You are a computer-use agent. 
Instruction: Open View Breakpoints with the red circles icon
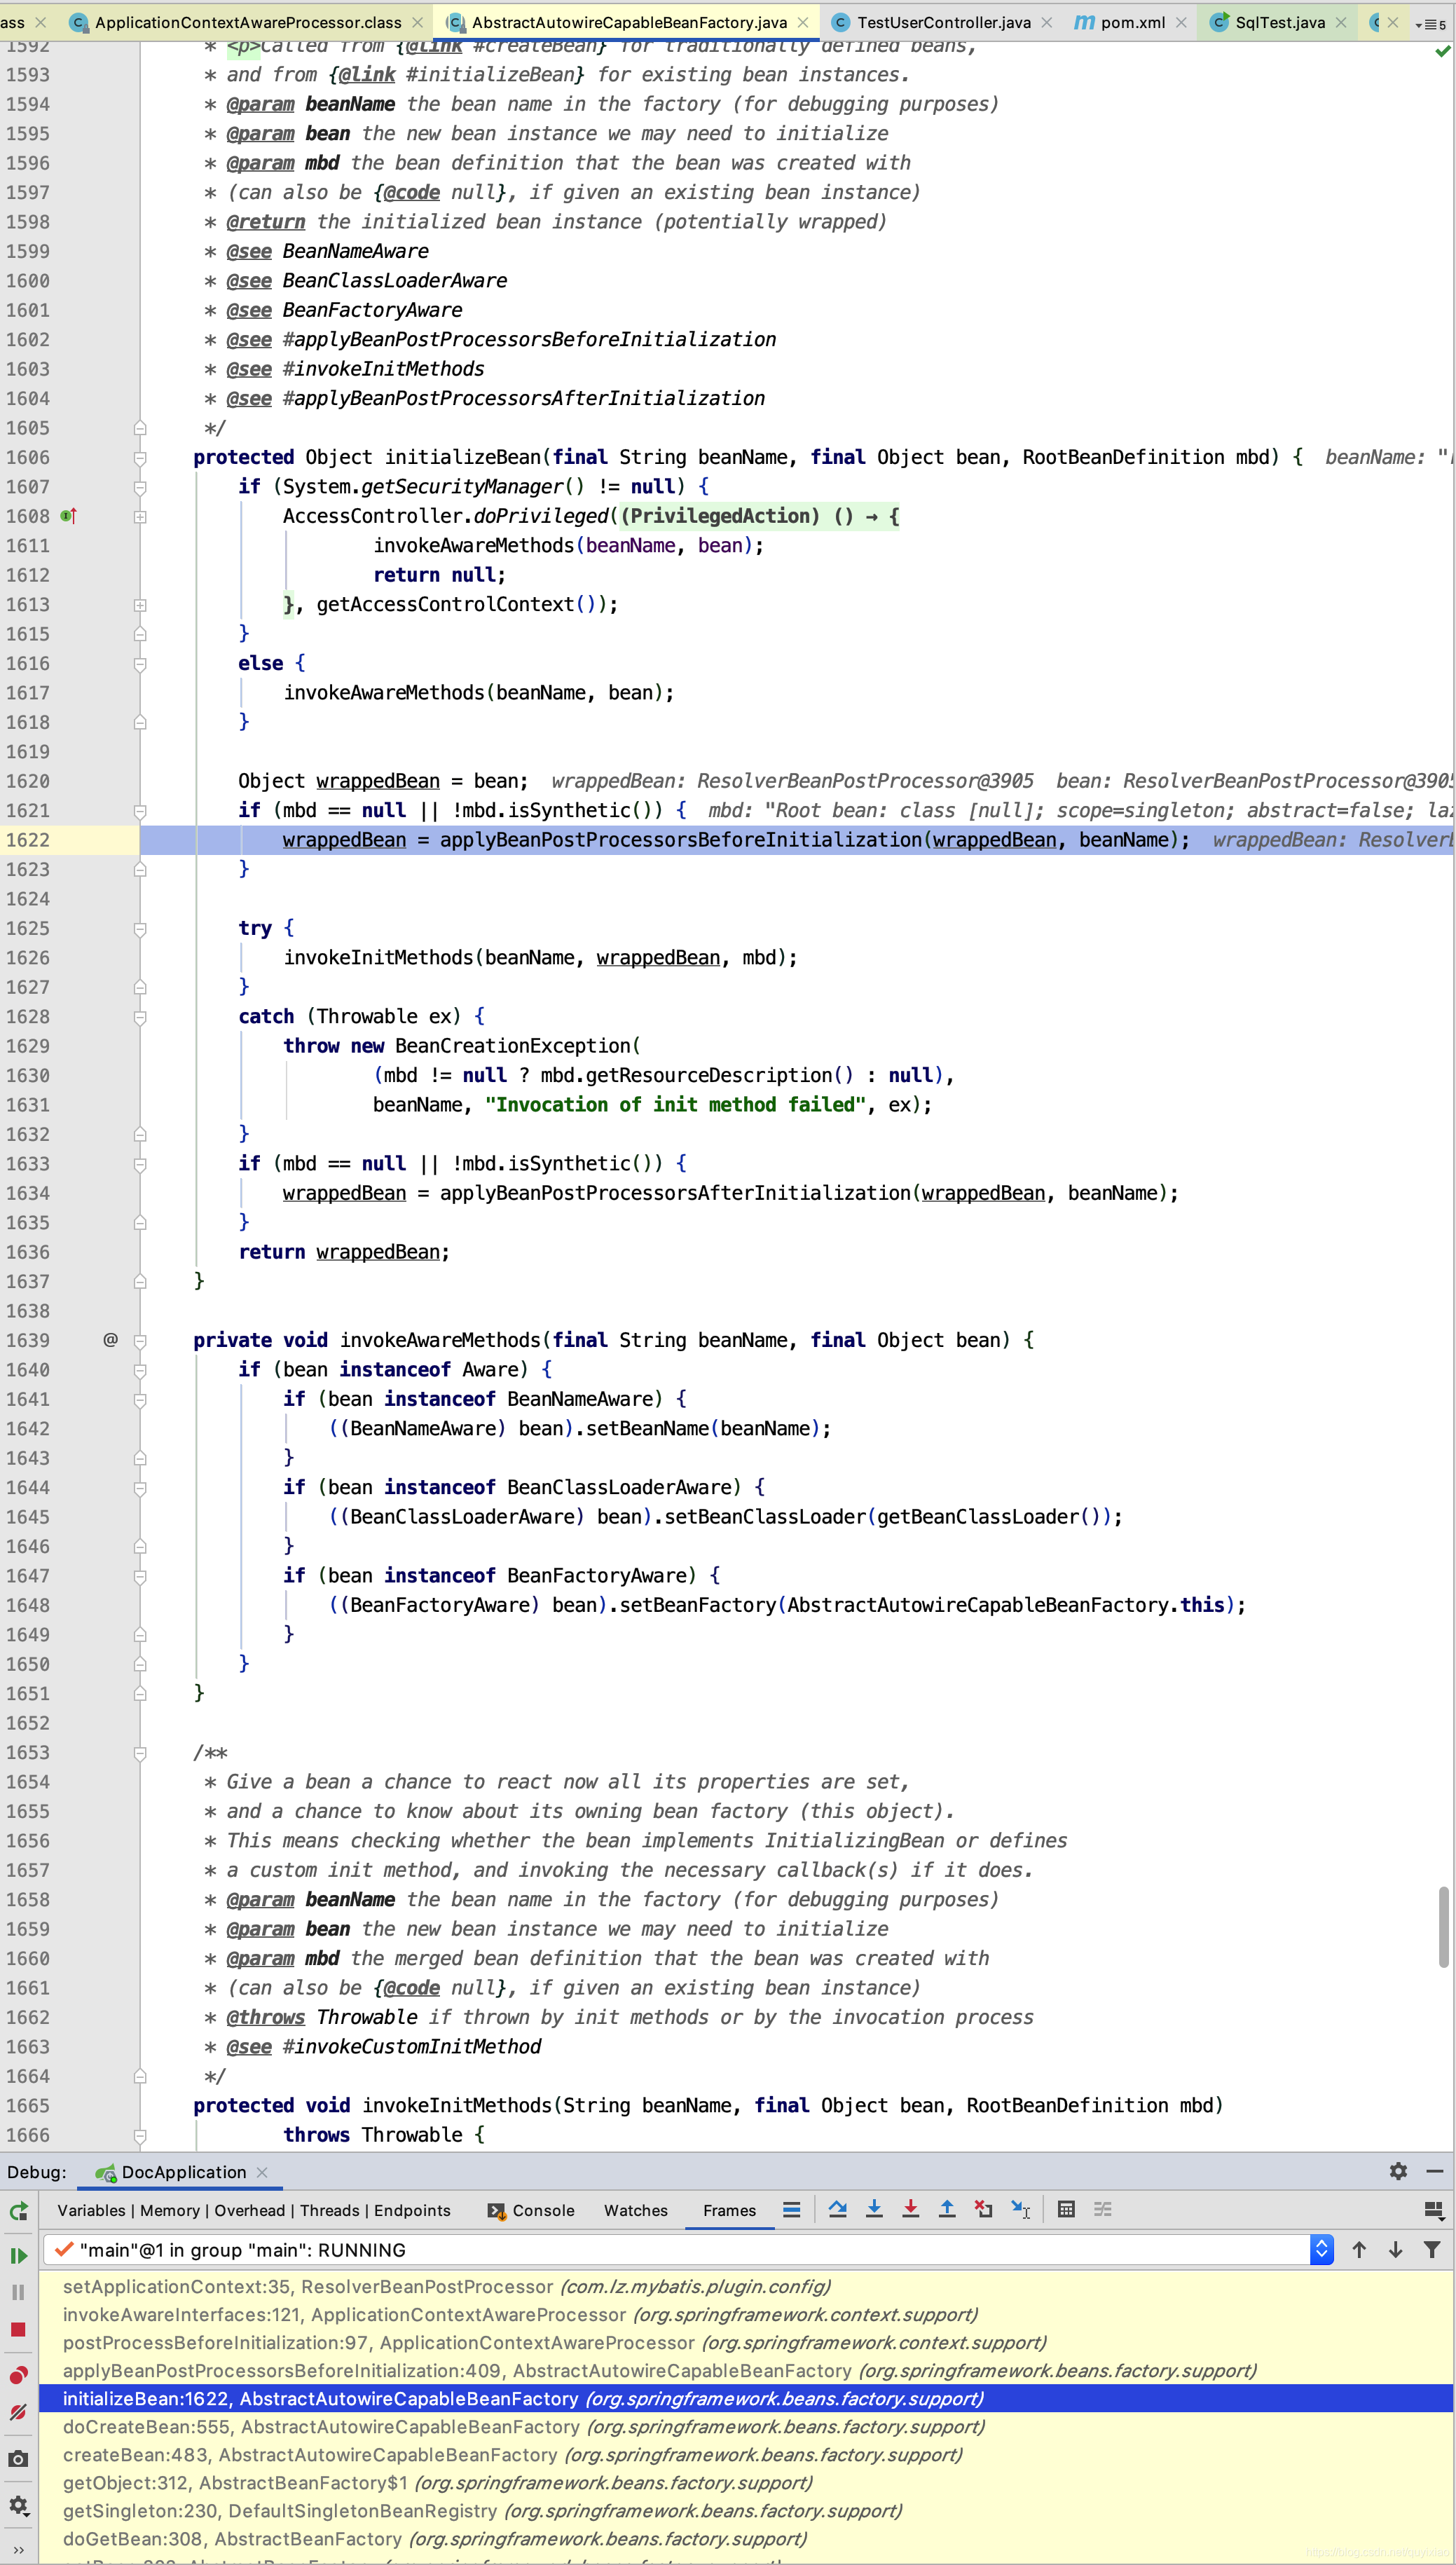point(18,2375)
